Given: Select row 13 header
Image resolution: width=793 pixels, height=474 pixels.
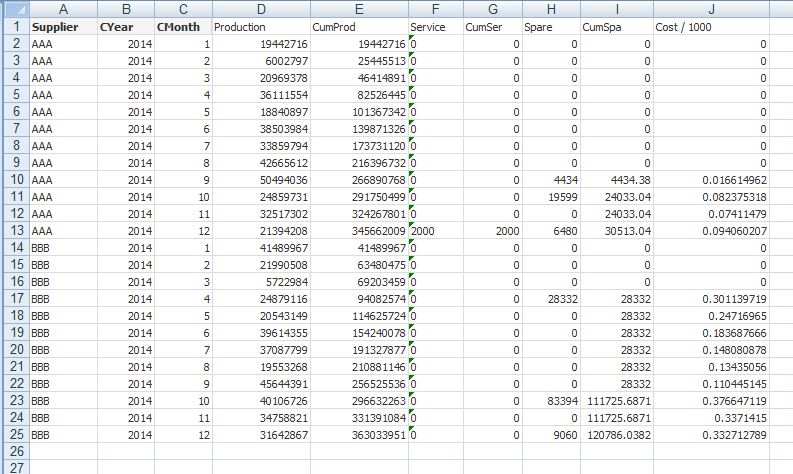Looking at the screenshot, I should 15,231.
